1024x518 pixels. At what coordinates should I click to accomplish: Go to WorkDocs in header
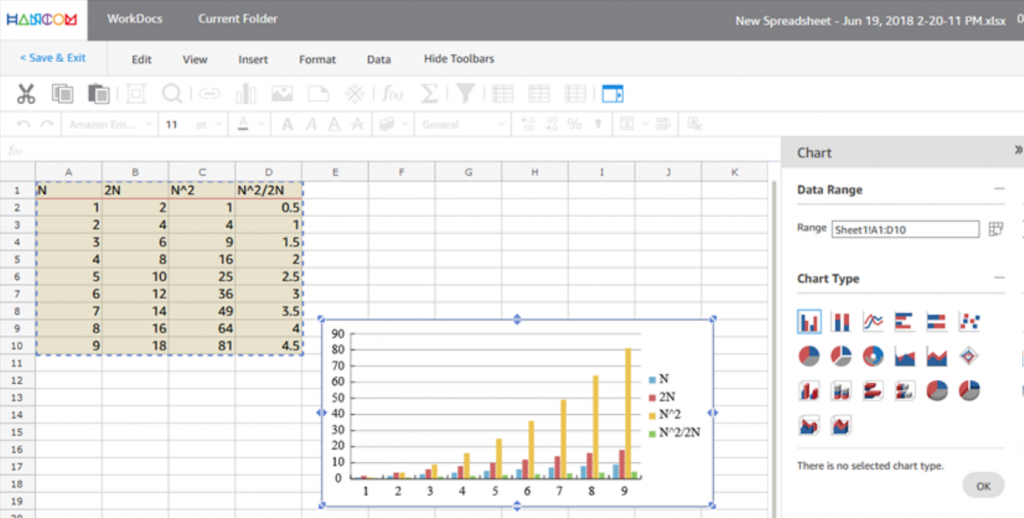(135, 19)
